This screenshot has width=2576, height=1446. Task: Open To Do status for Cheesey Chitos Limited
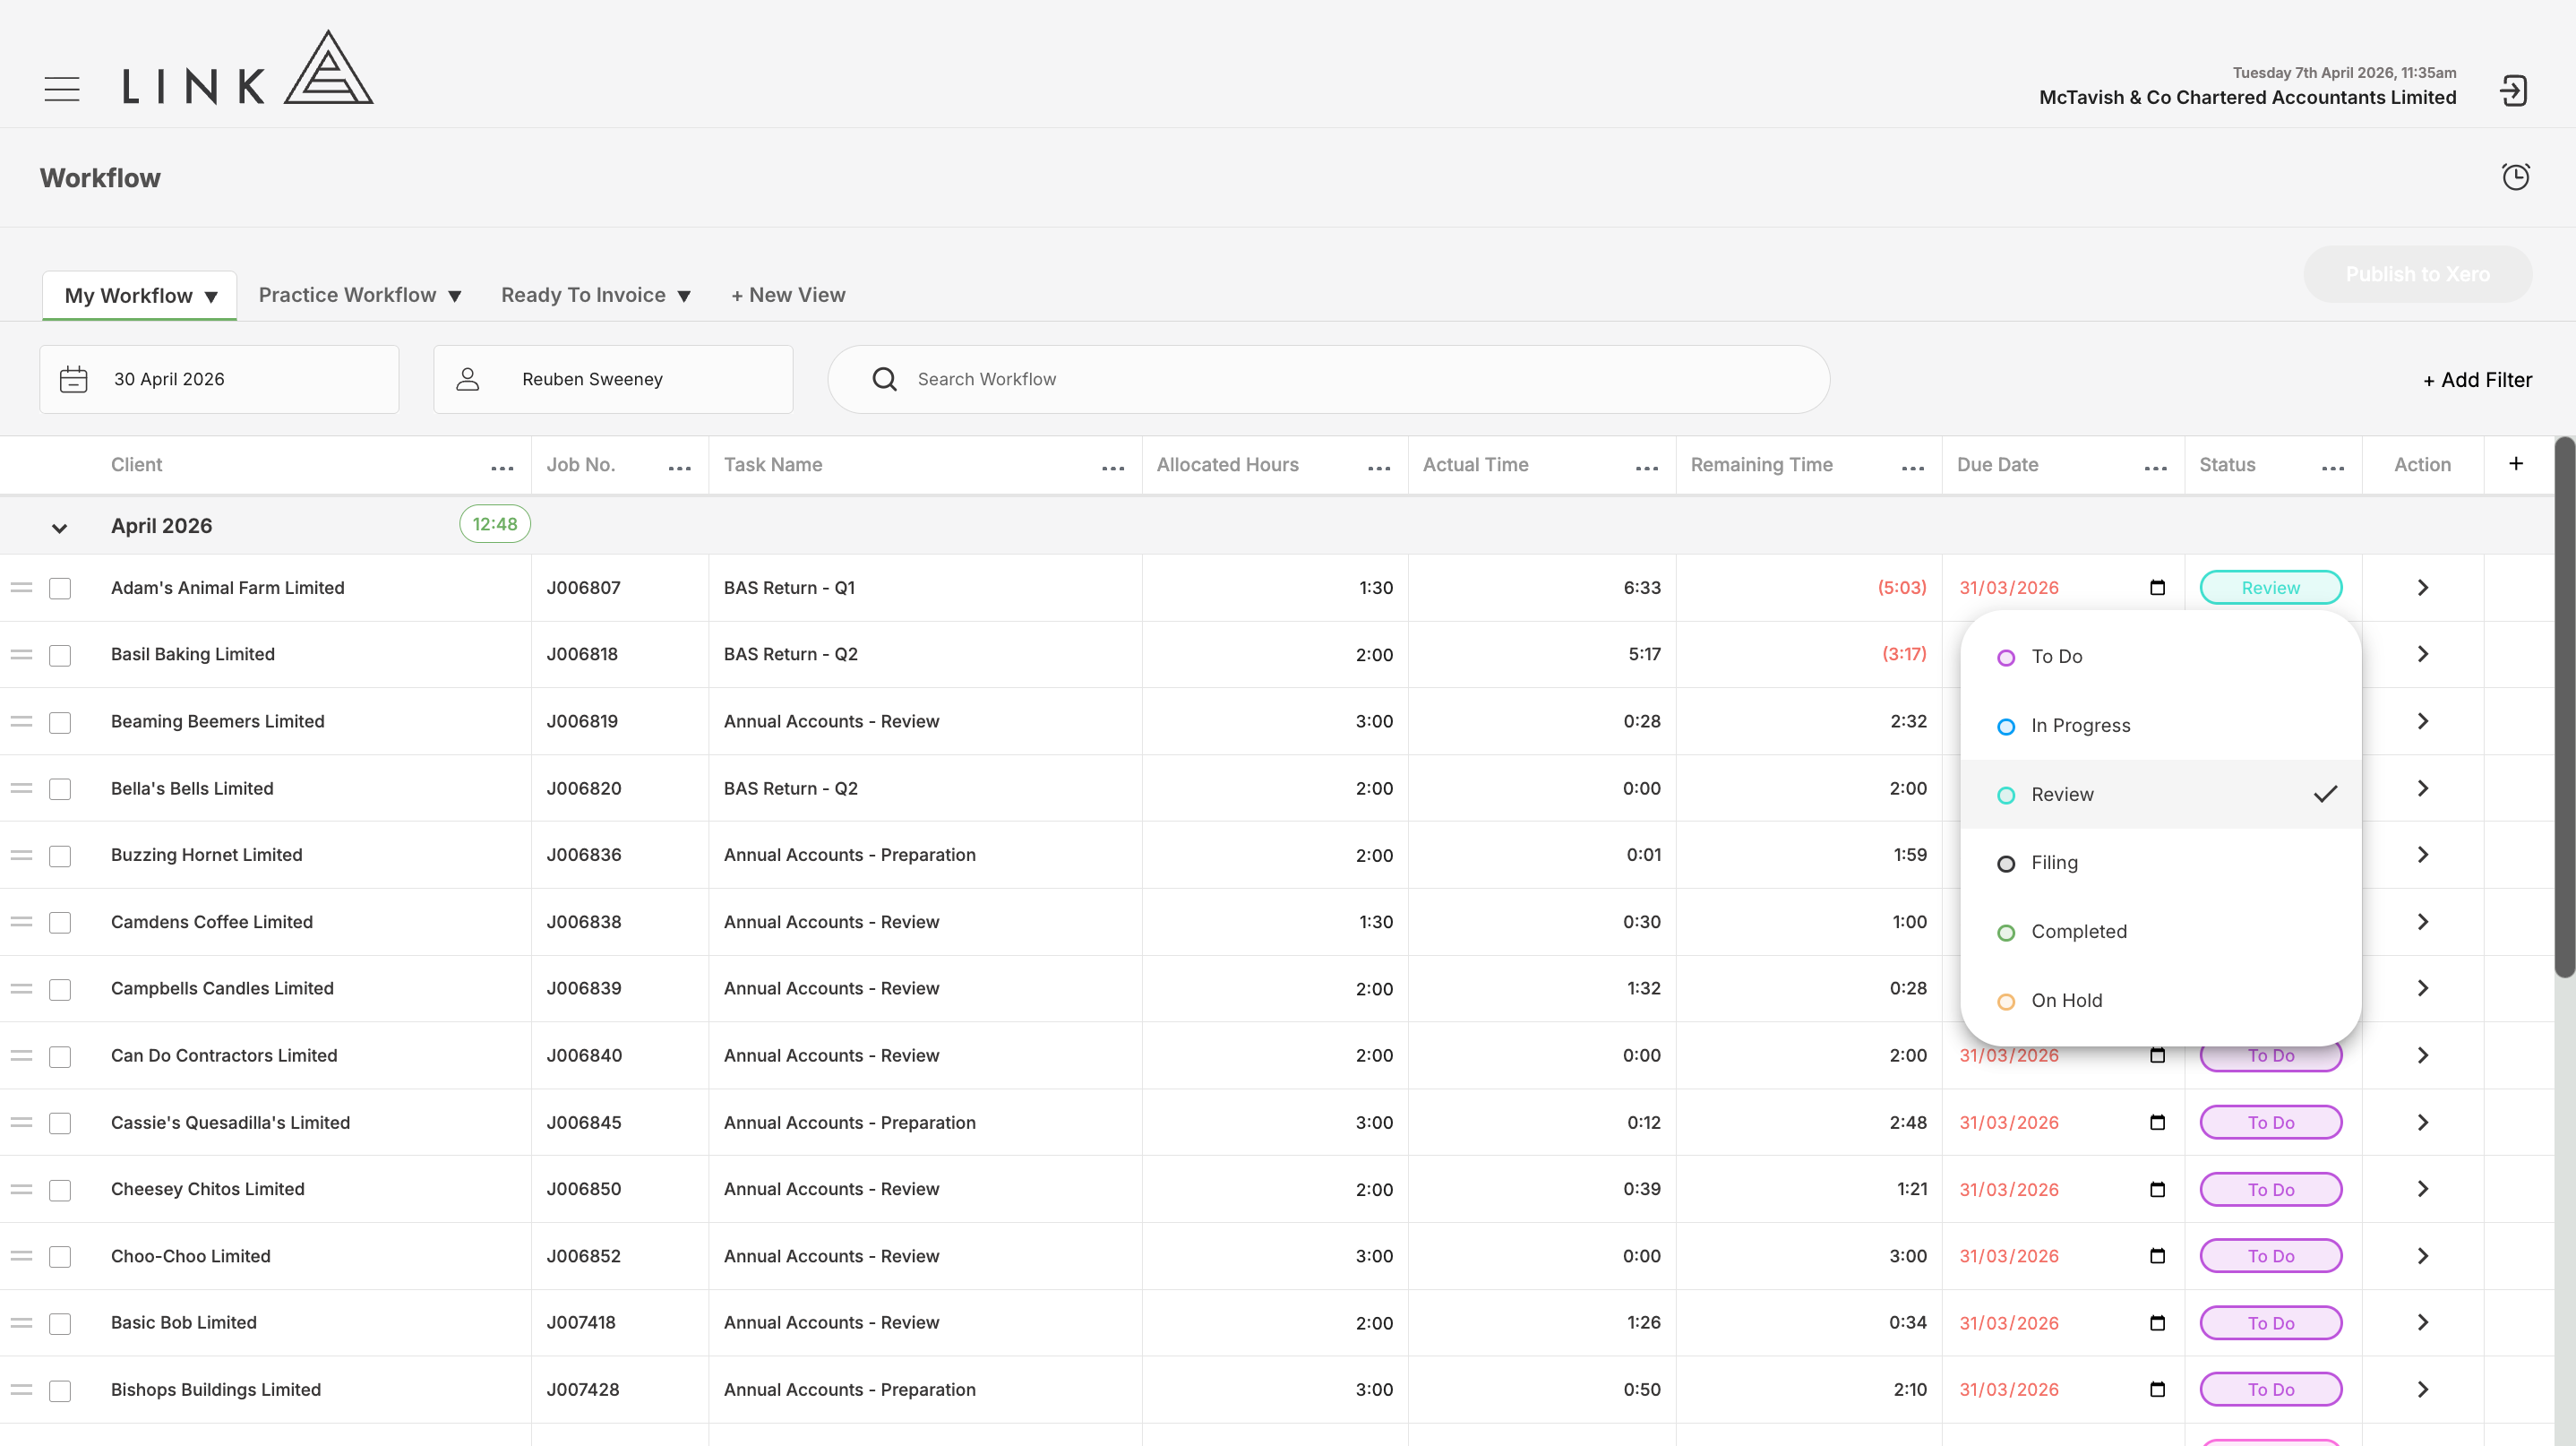[2270, 1189]
